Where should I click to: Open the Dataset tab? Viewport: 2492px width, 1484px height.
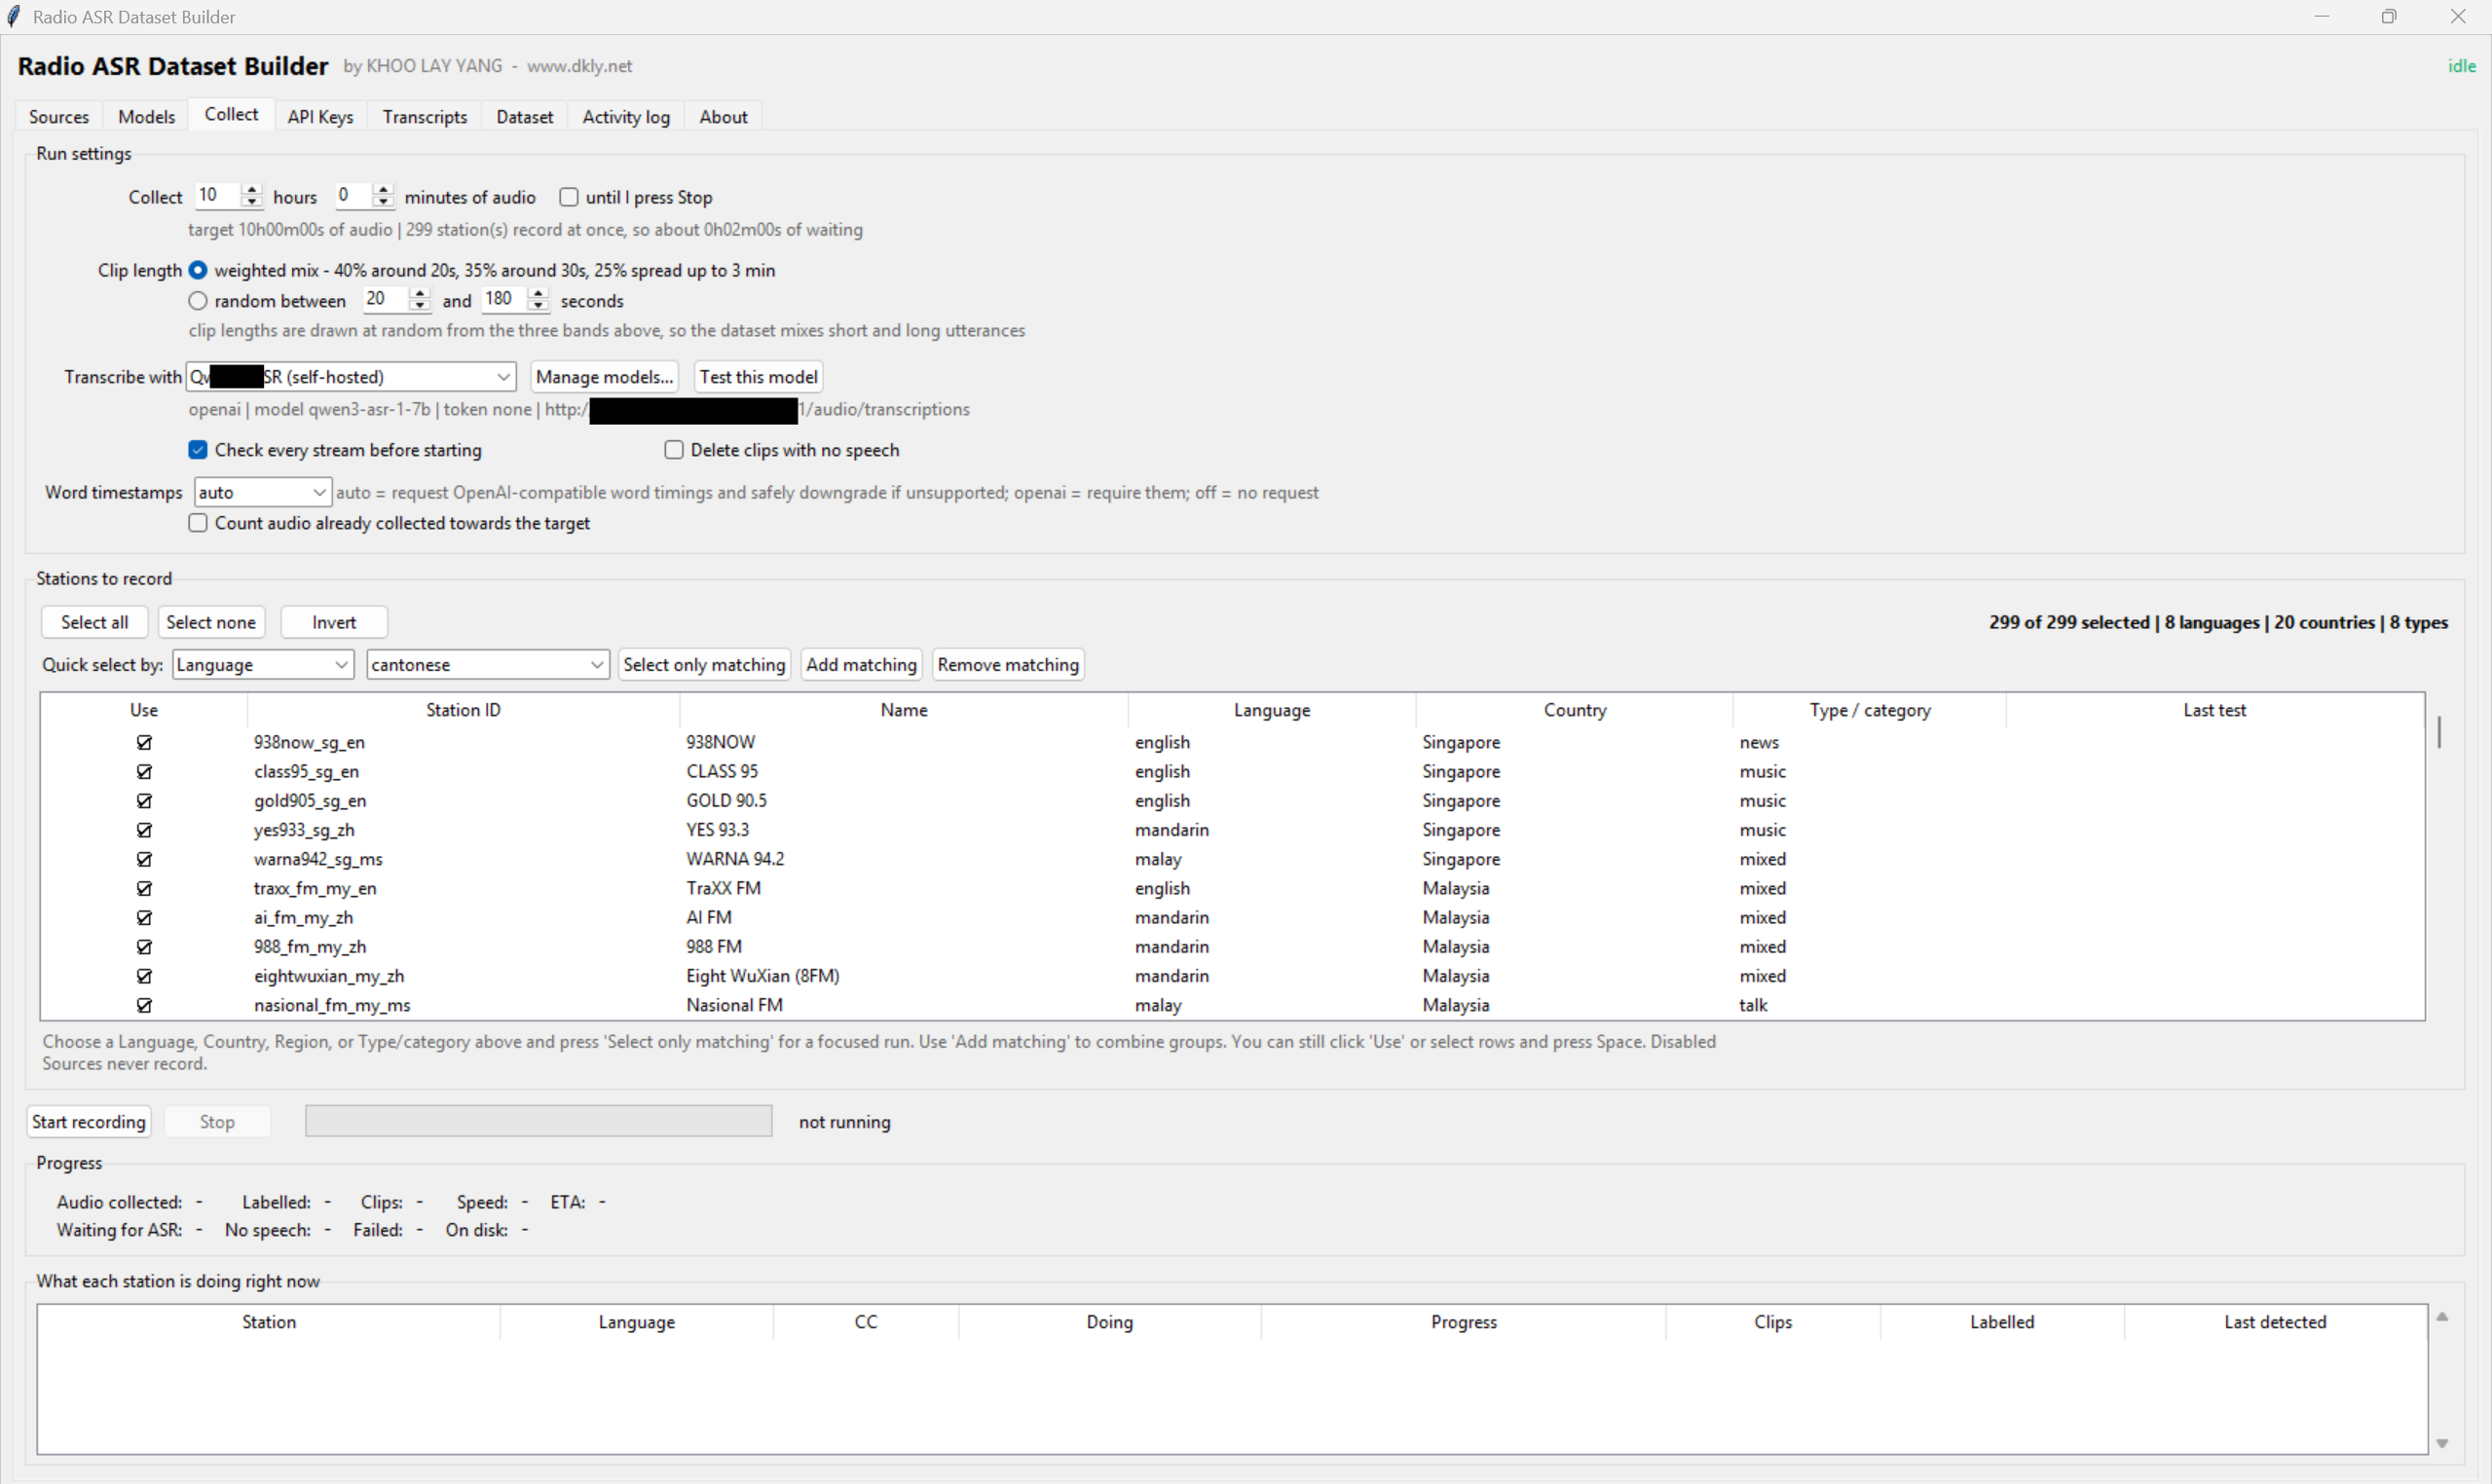tap(524, 117)
